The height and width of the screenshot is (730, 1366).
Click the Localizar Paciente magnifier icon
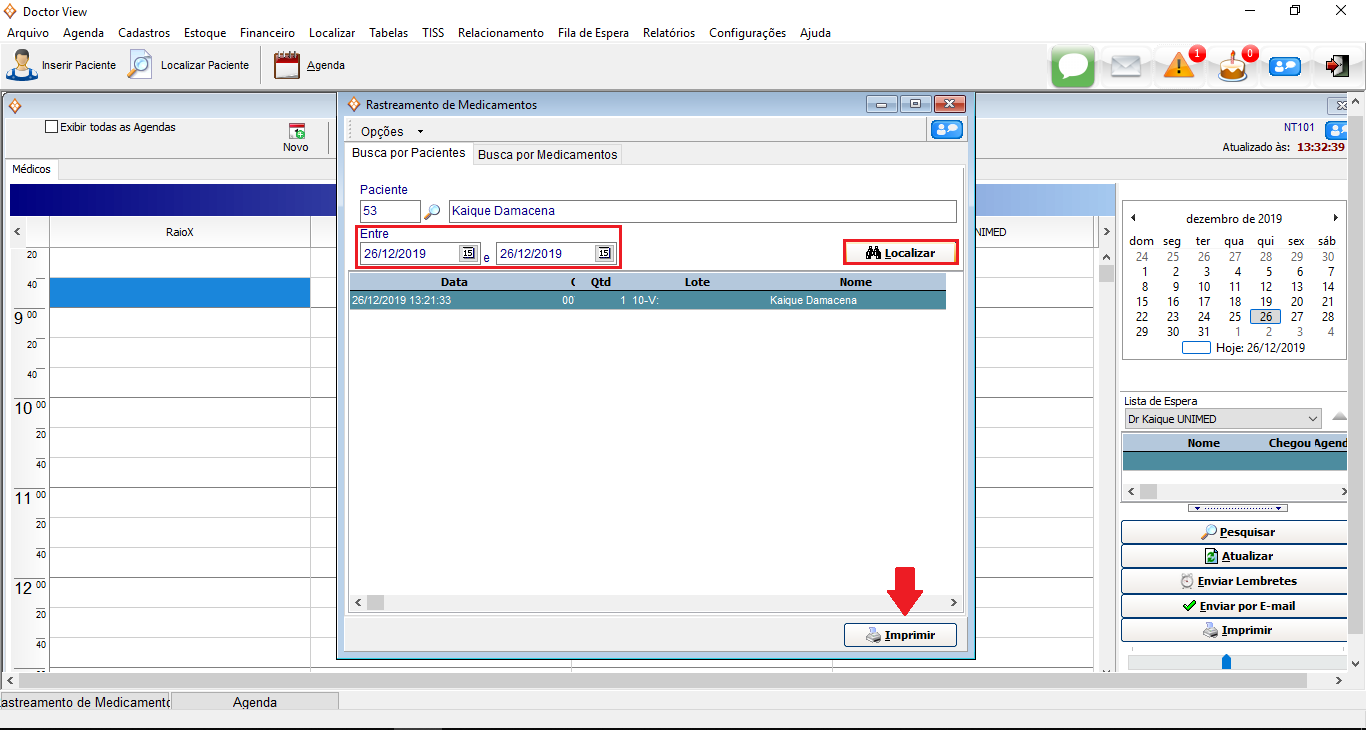140,65
